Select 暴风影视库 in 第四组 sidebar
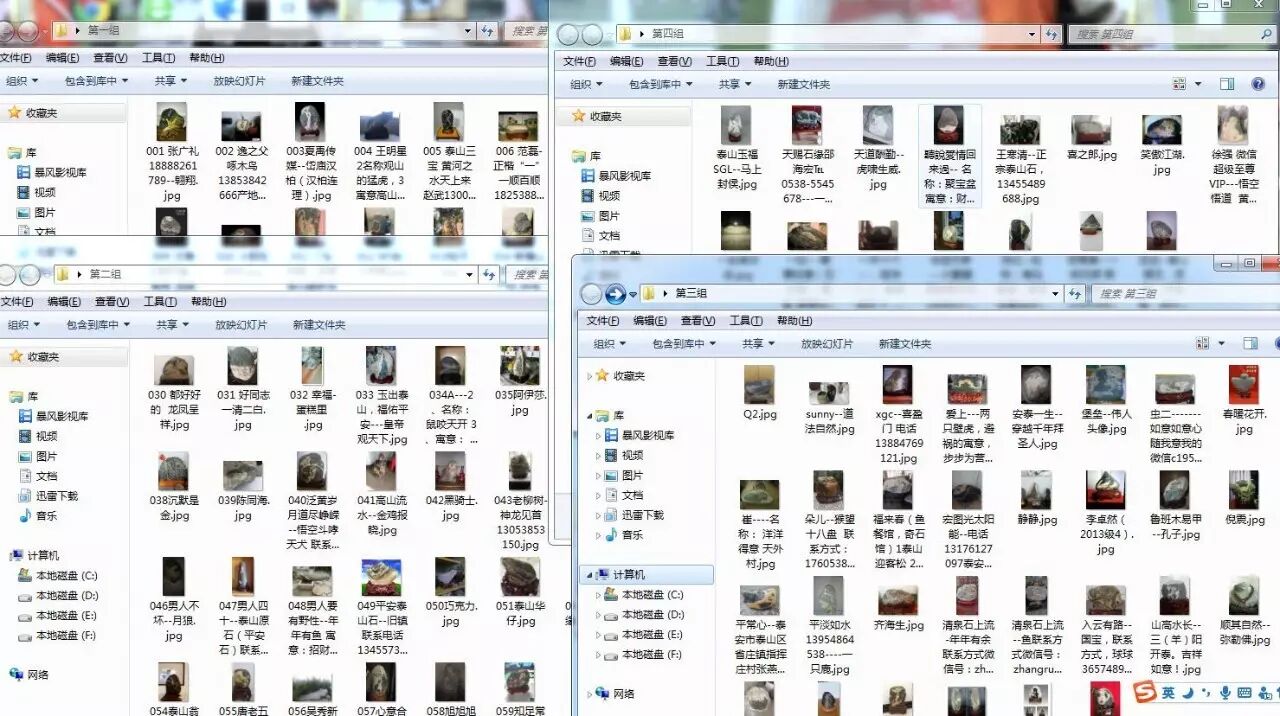1280x716 pixels. 615,176
